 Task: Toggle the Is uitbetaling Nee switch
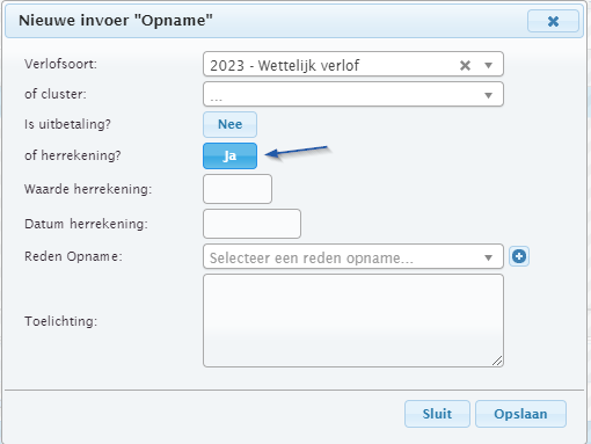[x=230, y=124]
